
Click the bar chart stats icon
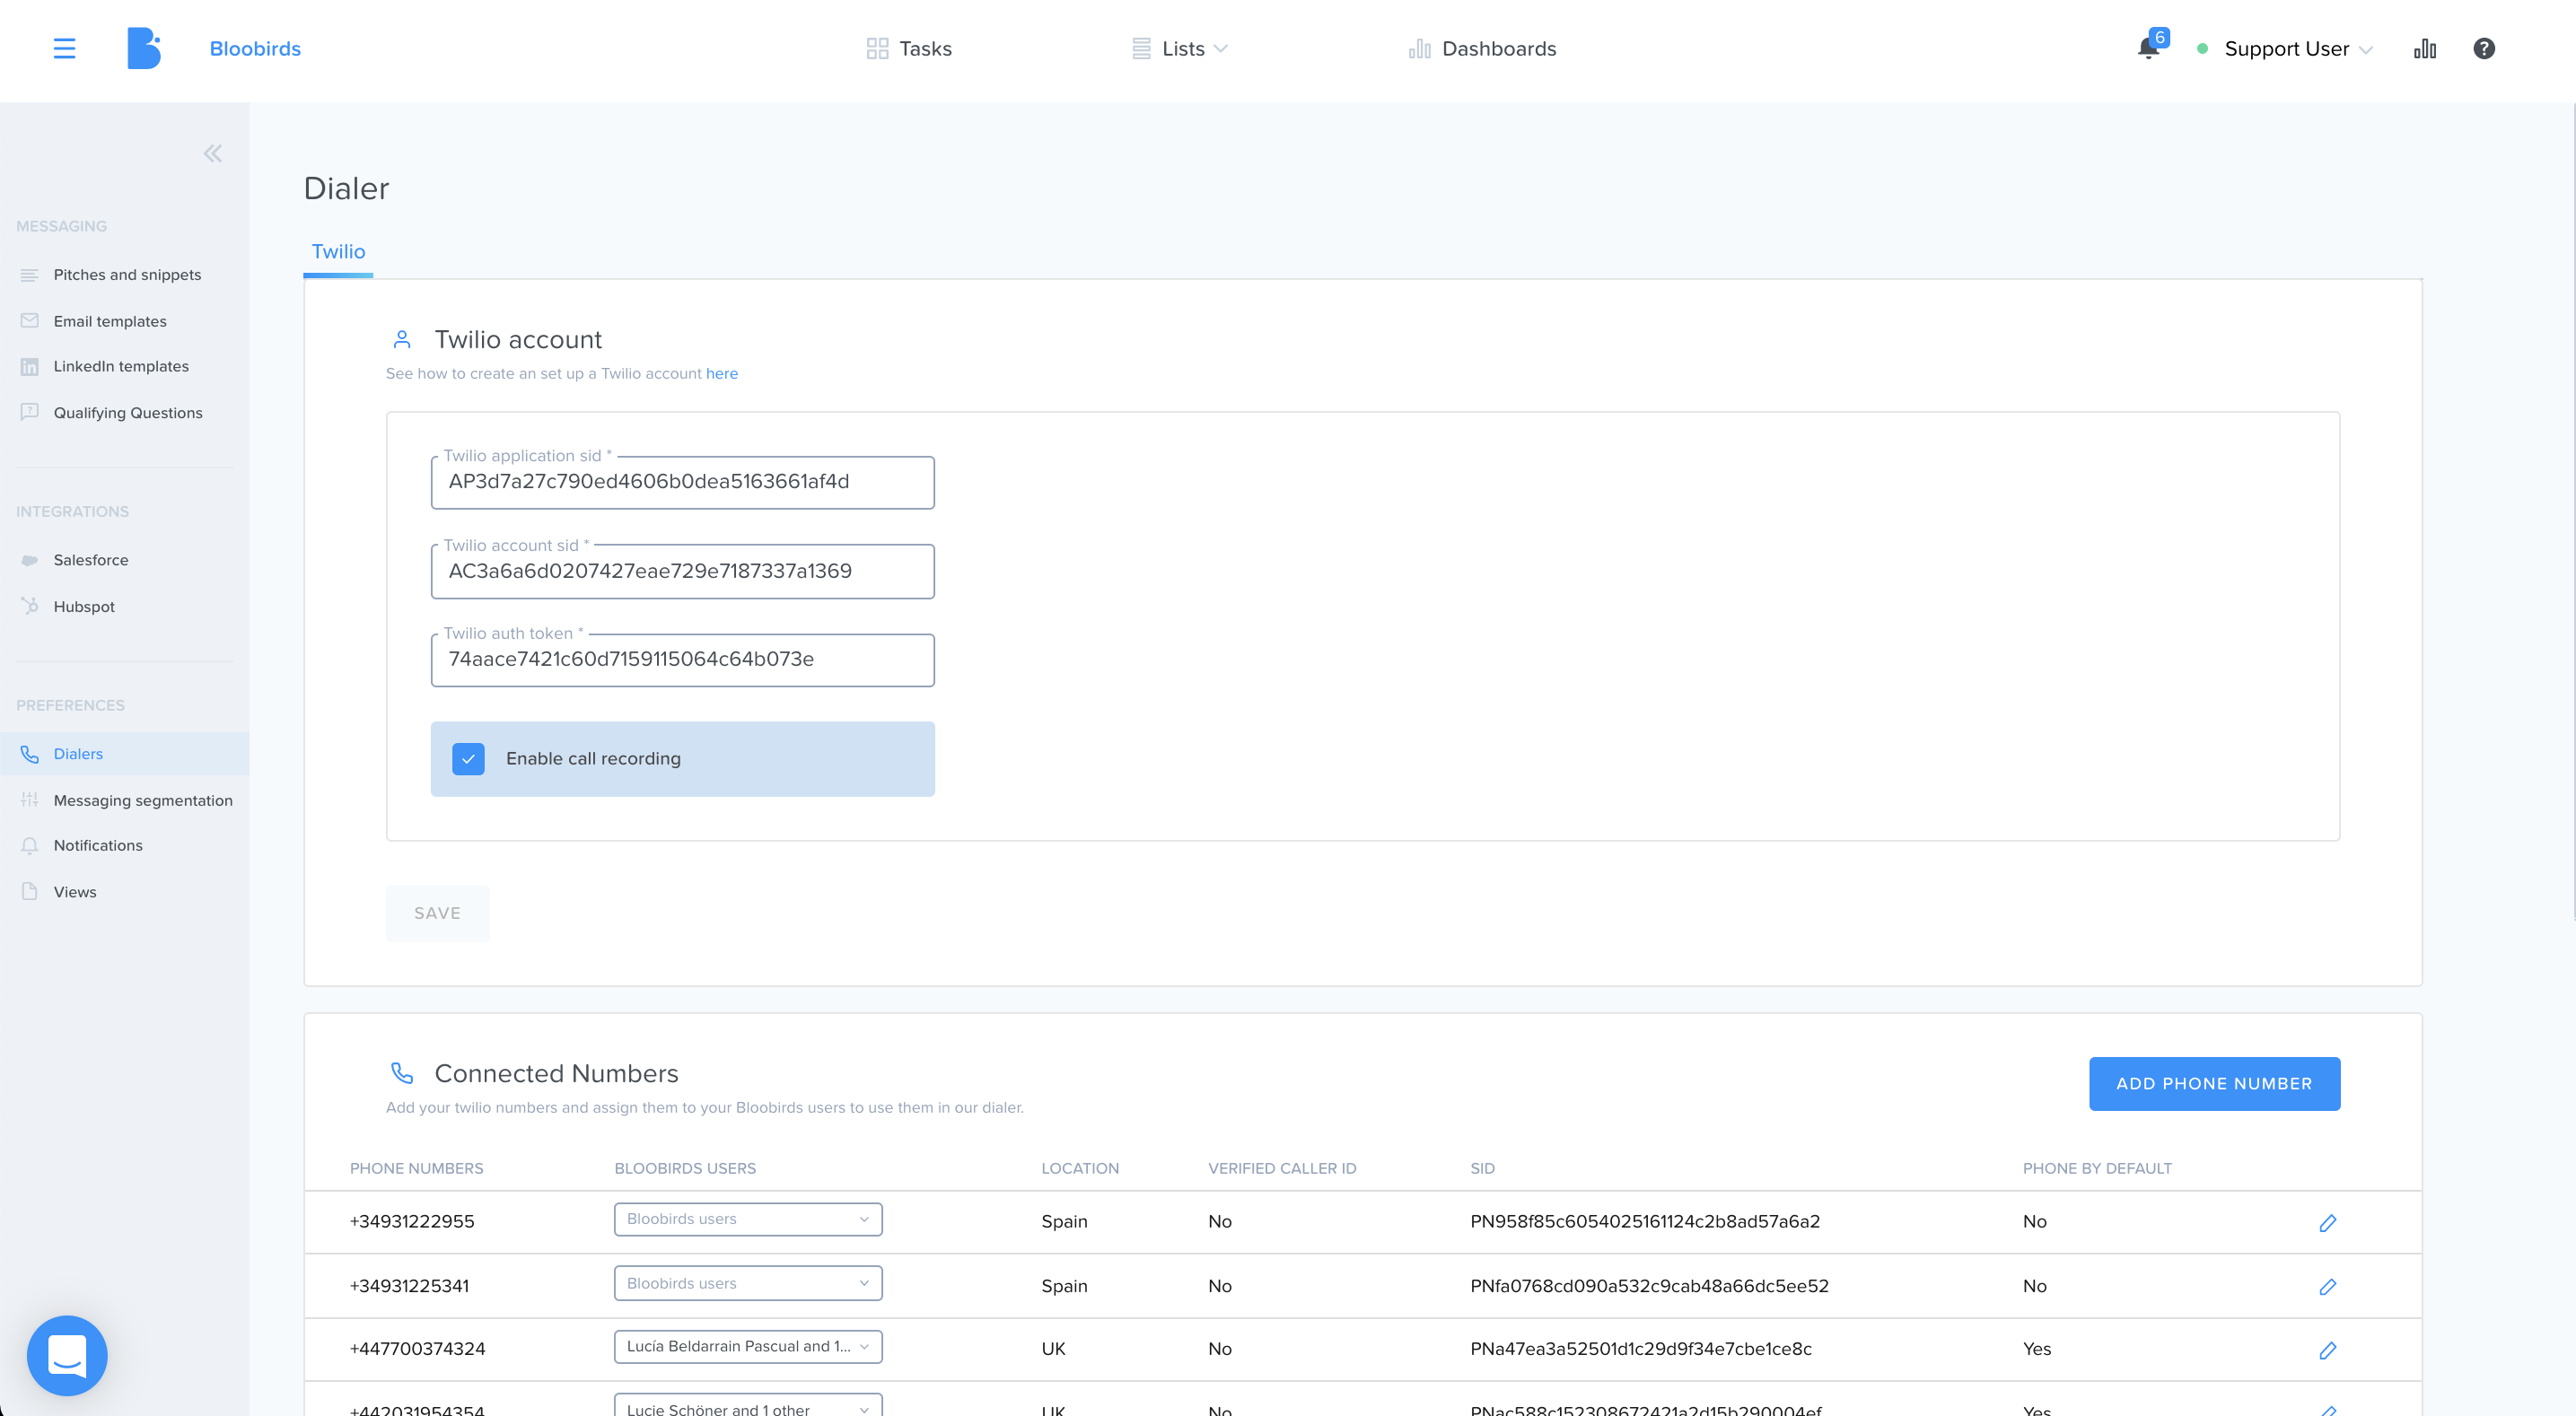(x=2425, y=48)
